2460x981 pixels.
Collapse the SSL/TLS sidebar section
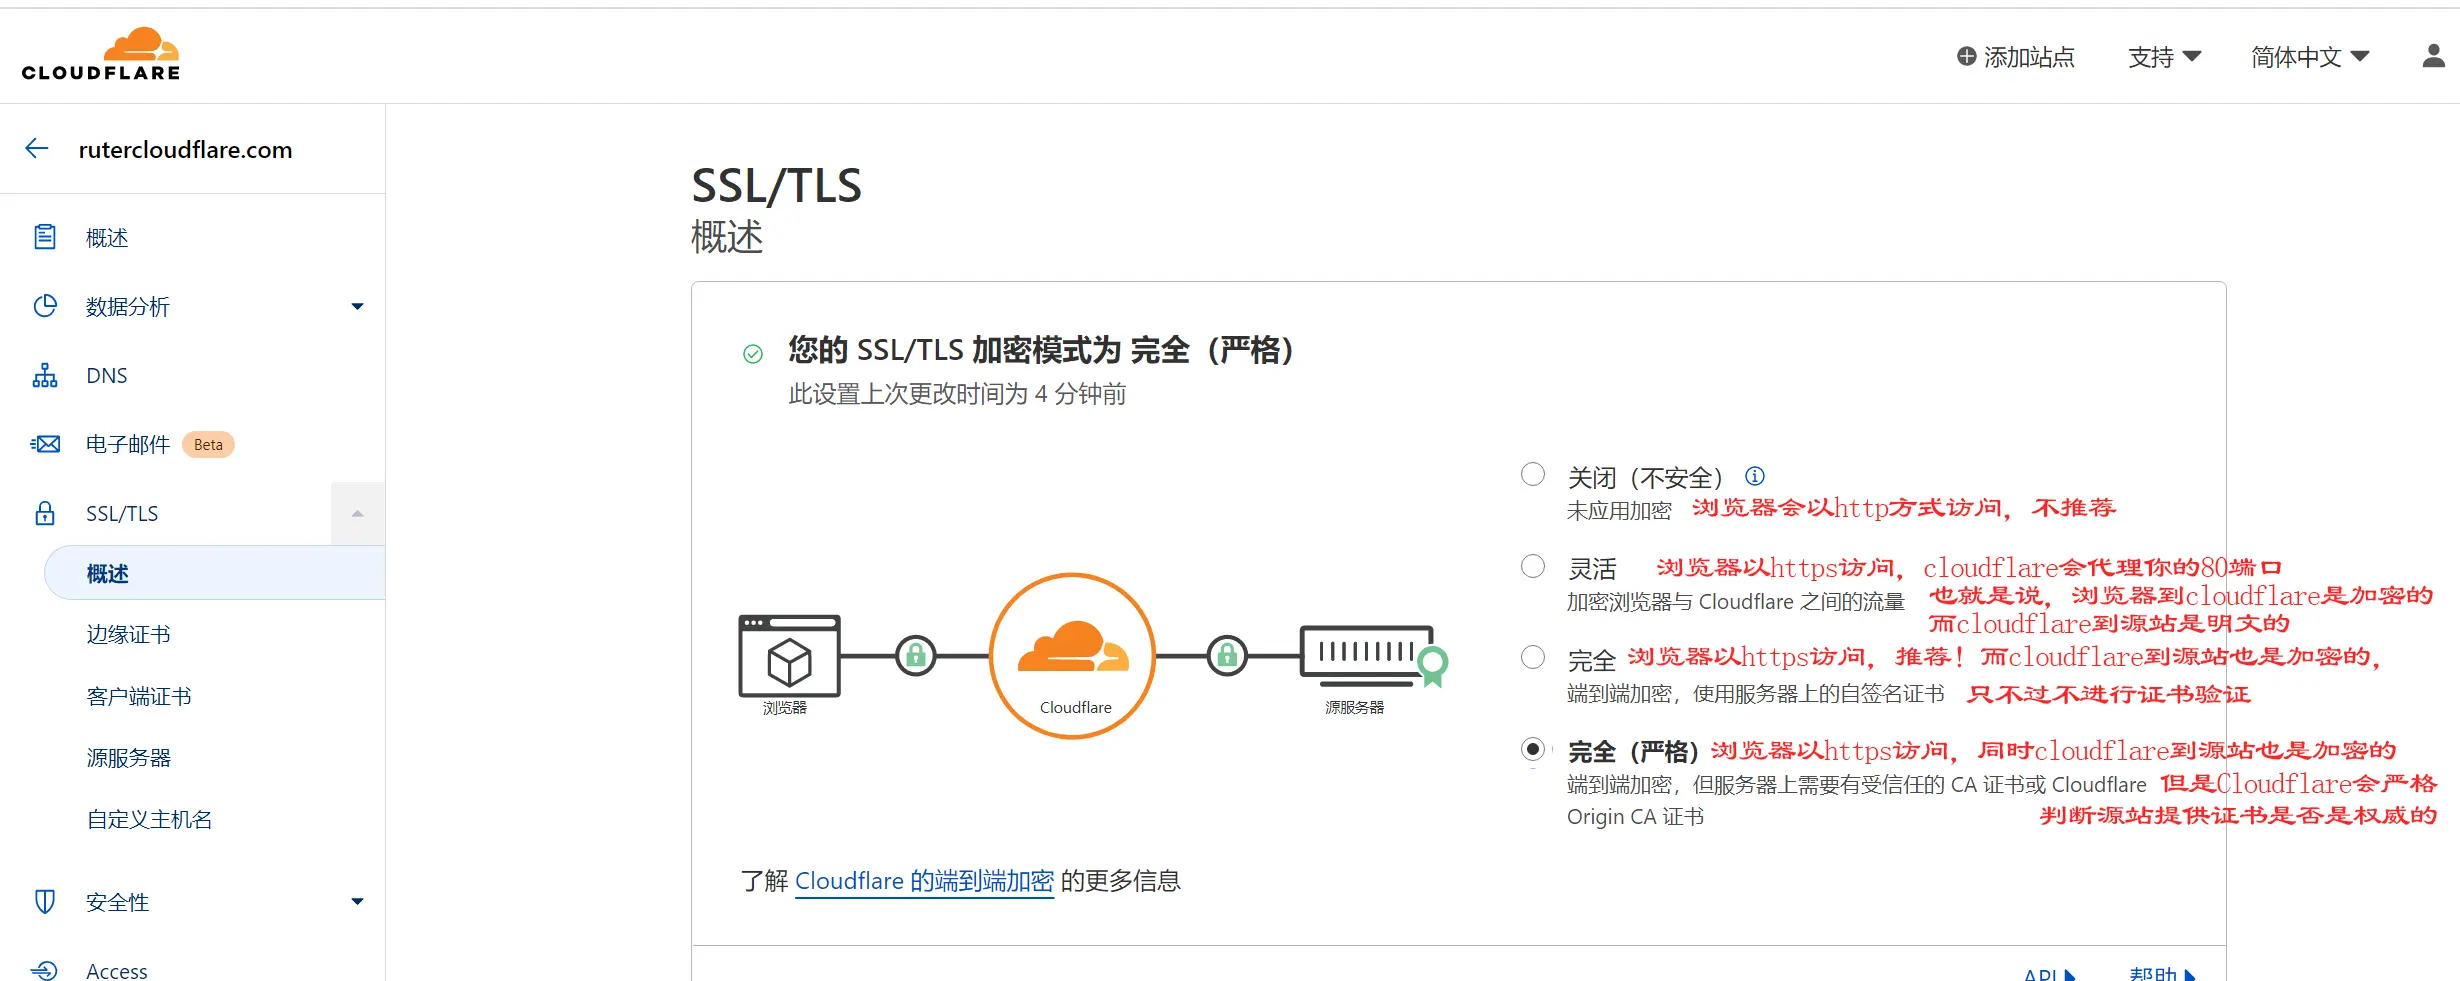point(357,513)
